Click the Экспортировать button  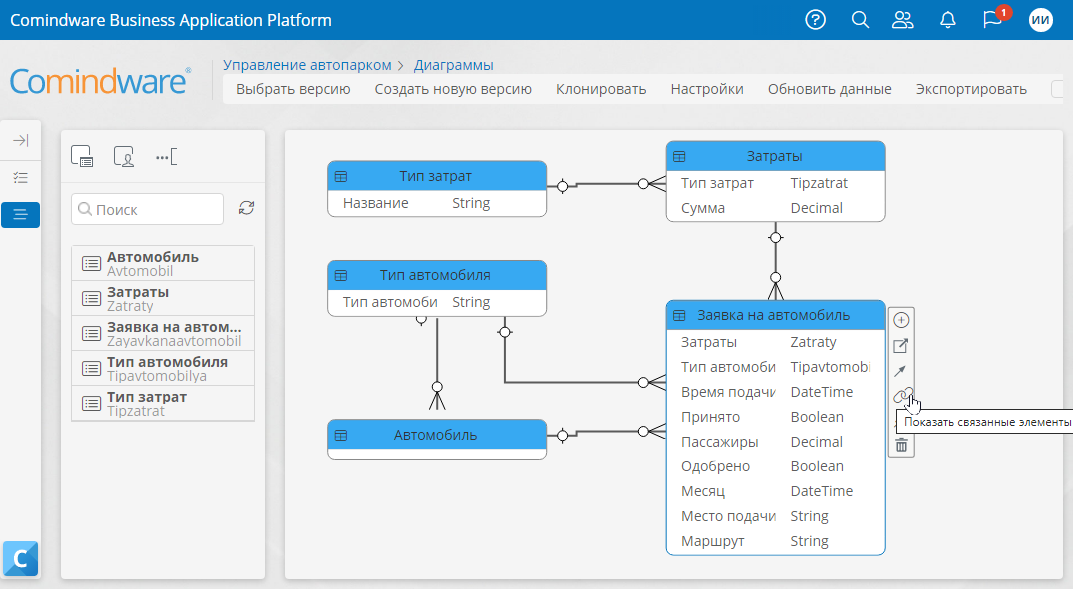[971, 89]
